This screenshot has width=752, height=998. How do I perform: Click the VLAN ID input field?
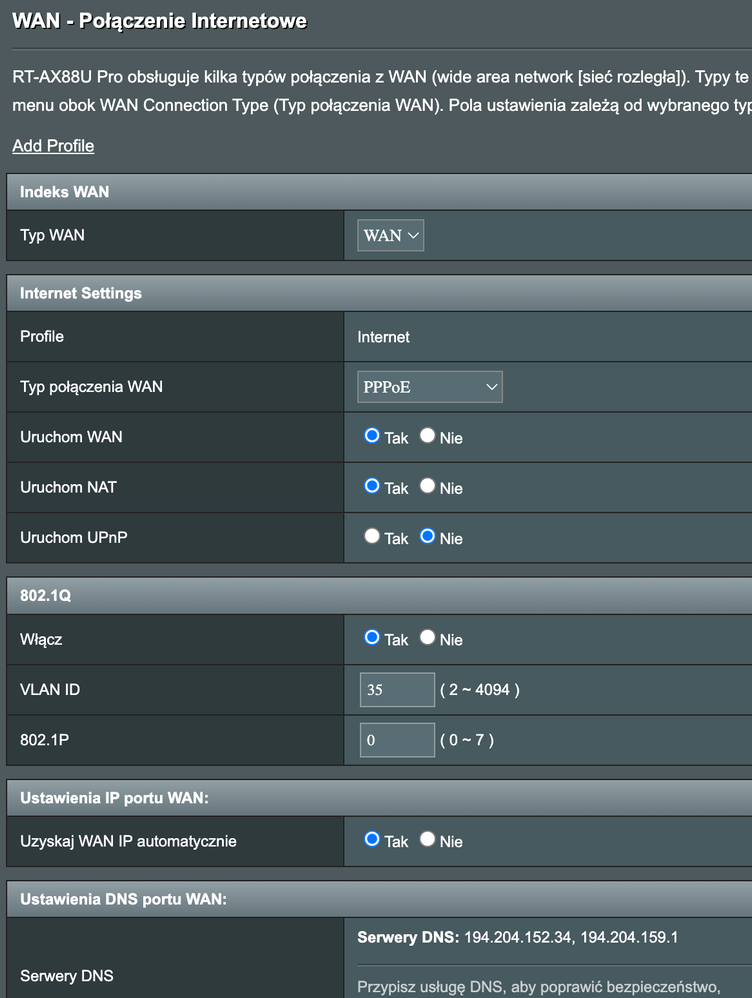click(397, 690)
